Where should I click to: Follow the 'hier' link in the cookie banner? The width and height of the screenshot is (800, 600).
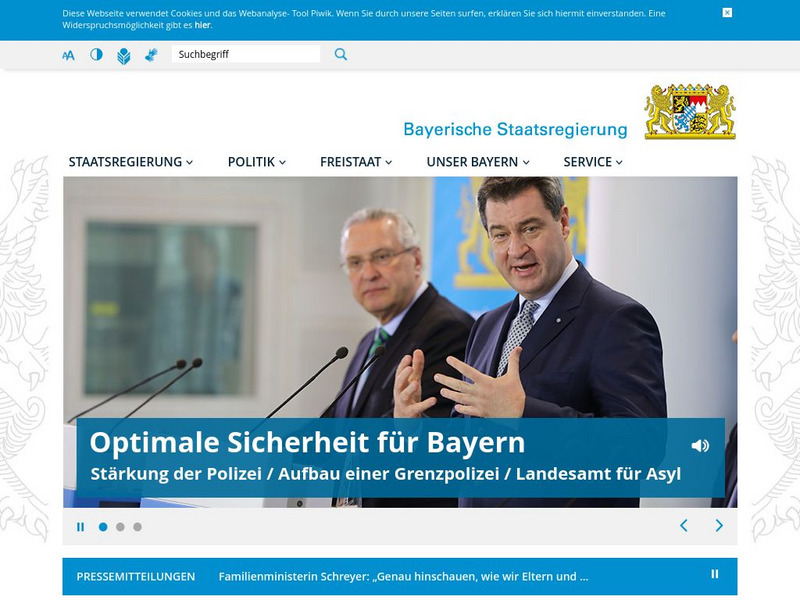point(200,27)
